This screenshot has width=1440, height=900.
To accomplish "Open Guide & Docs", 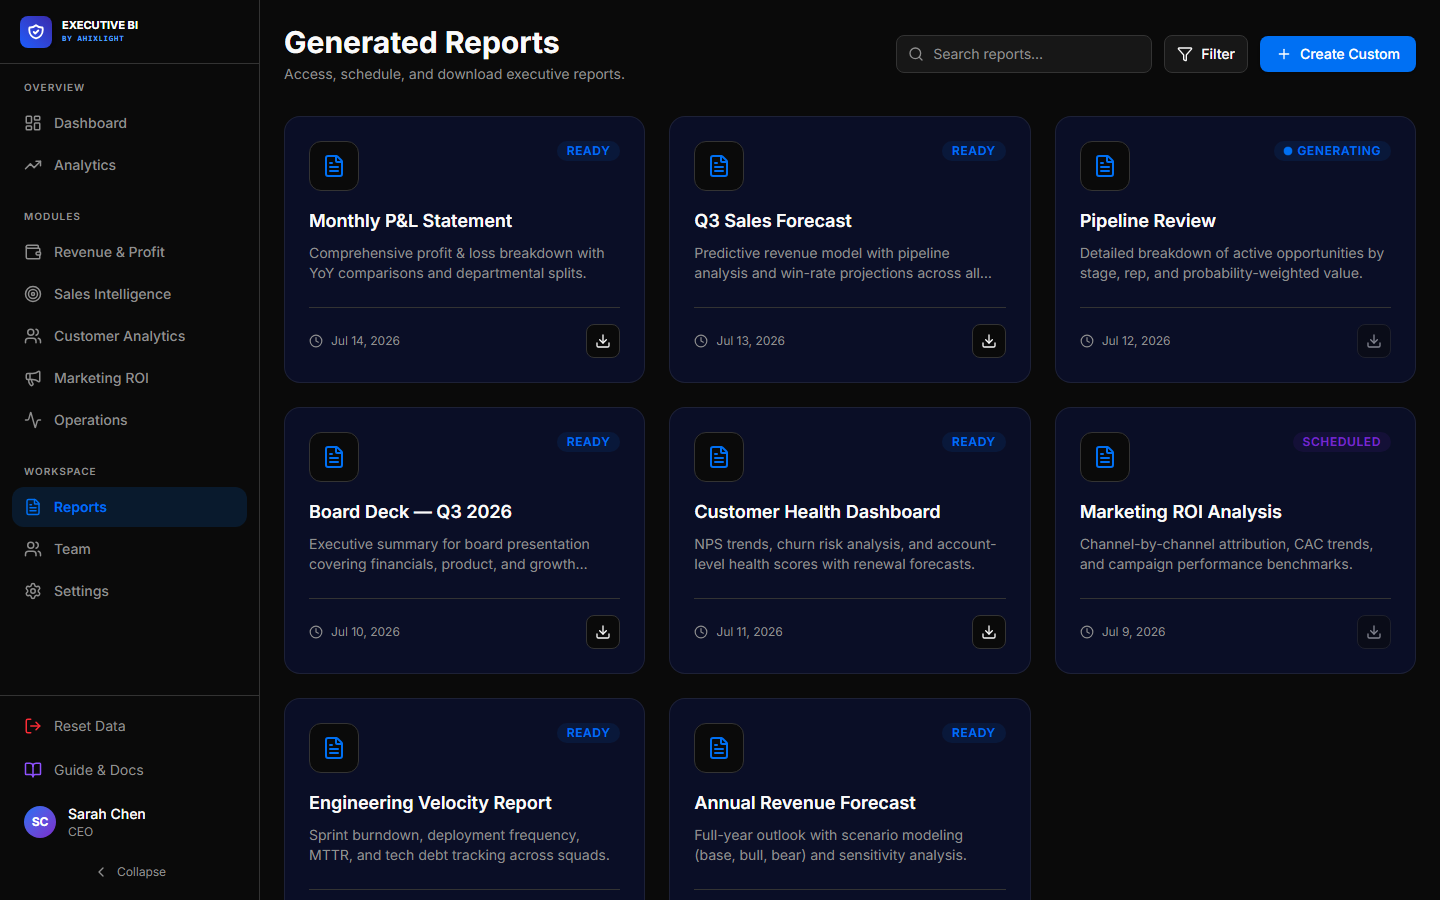I will pyautogui.click(x=130, y=770).
